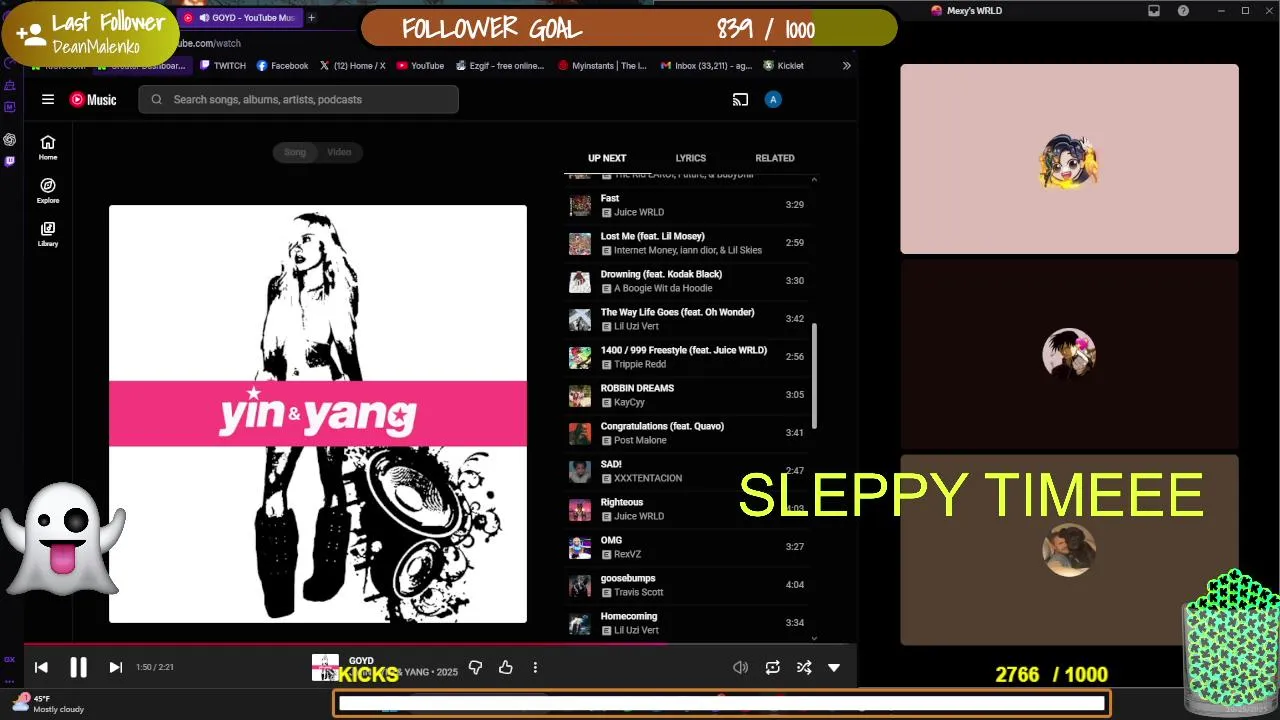
Task: Click the help icon in Mexy's WRLD titlebar
Action: 1183,11
